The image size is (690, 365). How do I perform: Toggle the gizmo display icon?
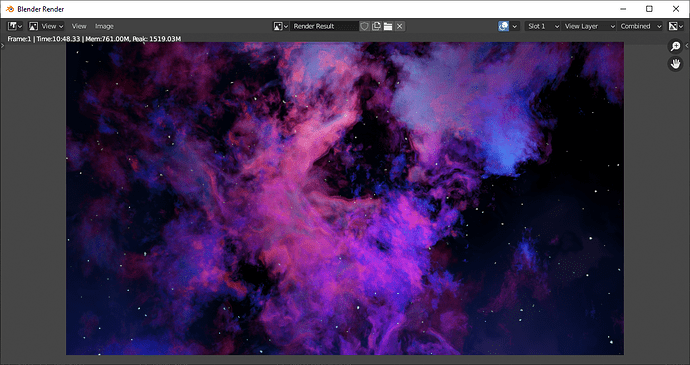tap(503, 26)
